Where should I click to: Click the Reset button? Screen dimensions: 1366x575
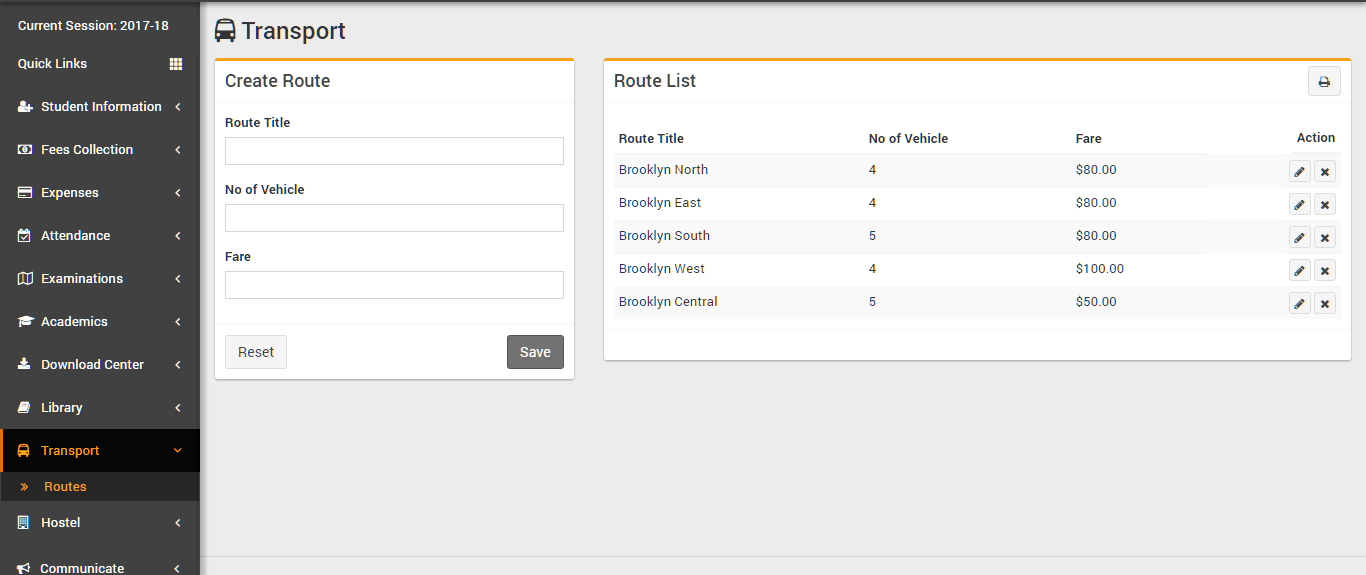point(256,352)
